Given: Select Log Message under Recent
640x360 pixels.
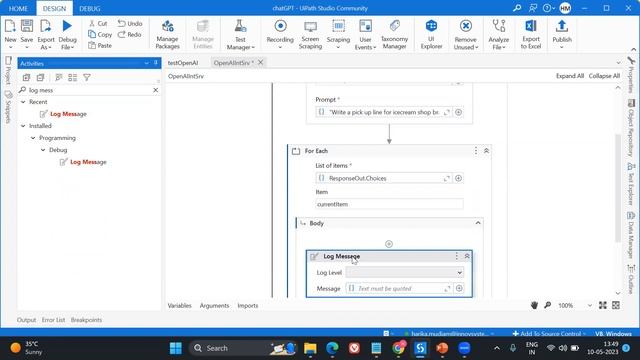Looking at the screenshot, I should point(68,114).
